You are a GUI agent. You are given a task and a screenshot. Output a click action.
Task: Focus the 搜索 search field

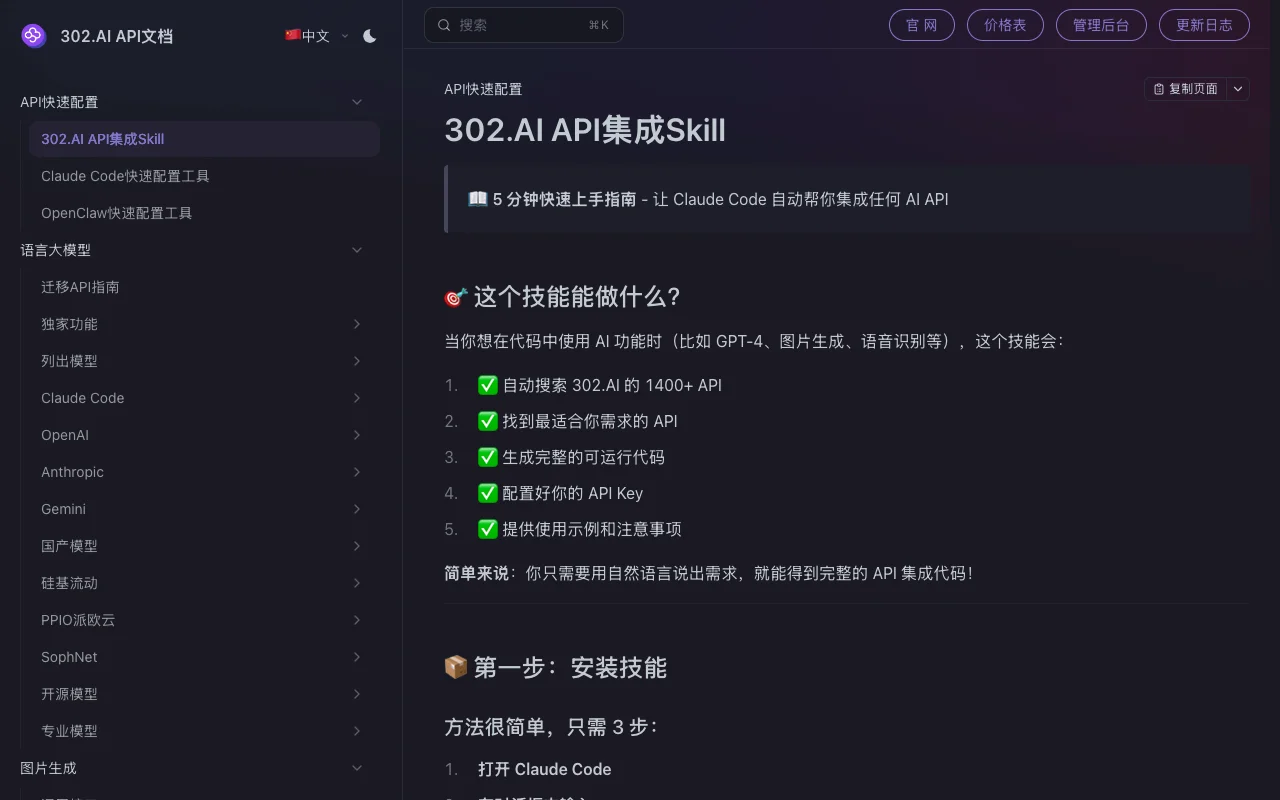pos(524,25)
